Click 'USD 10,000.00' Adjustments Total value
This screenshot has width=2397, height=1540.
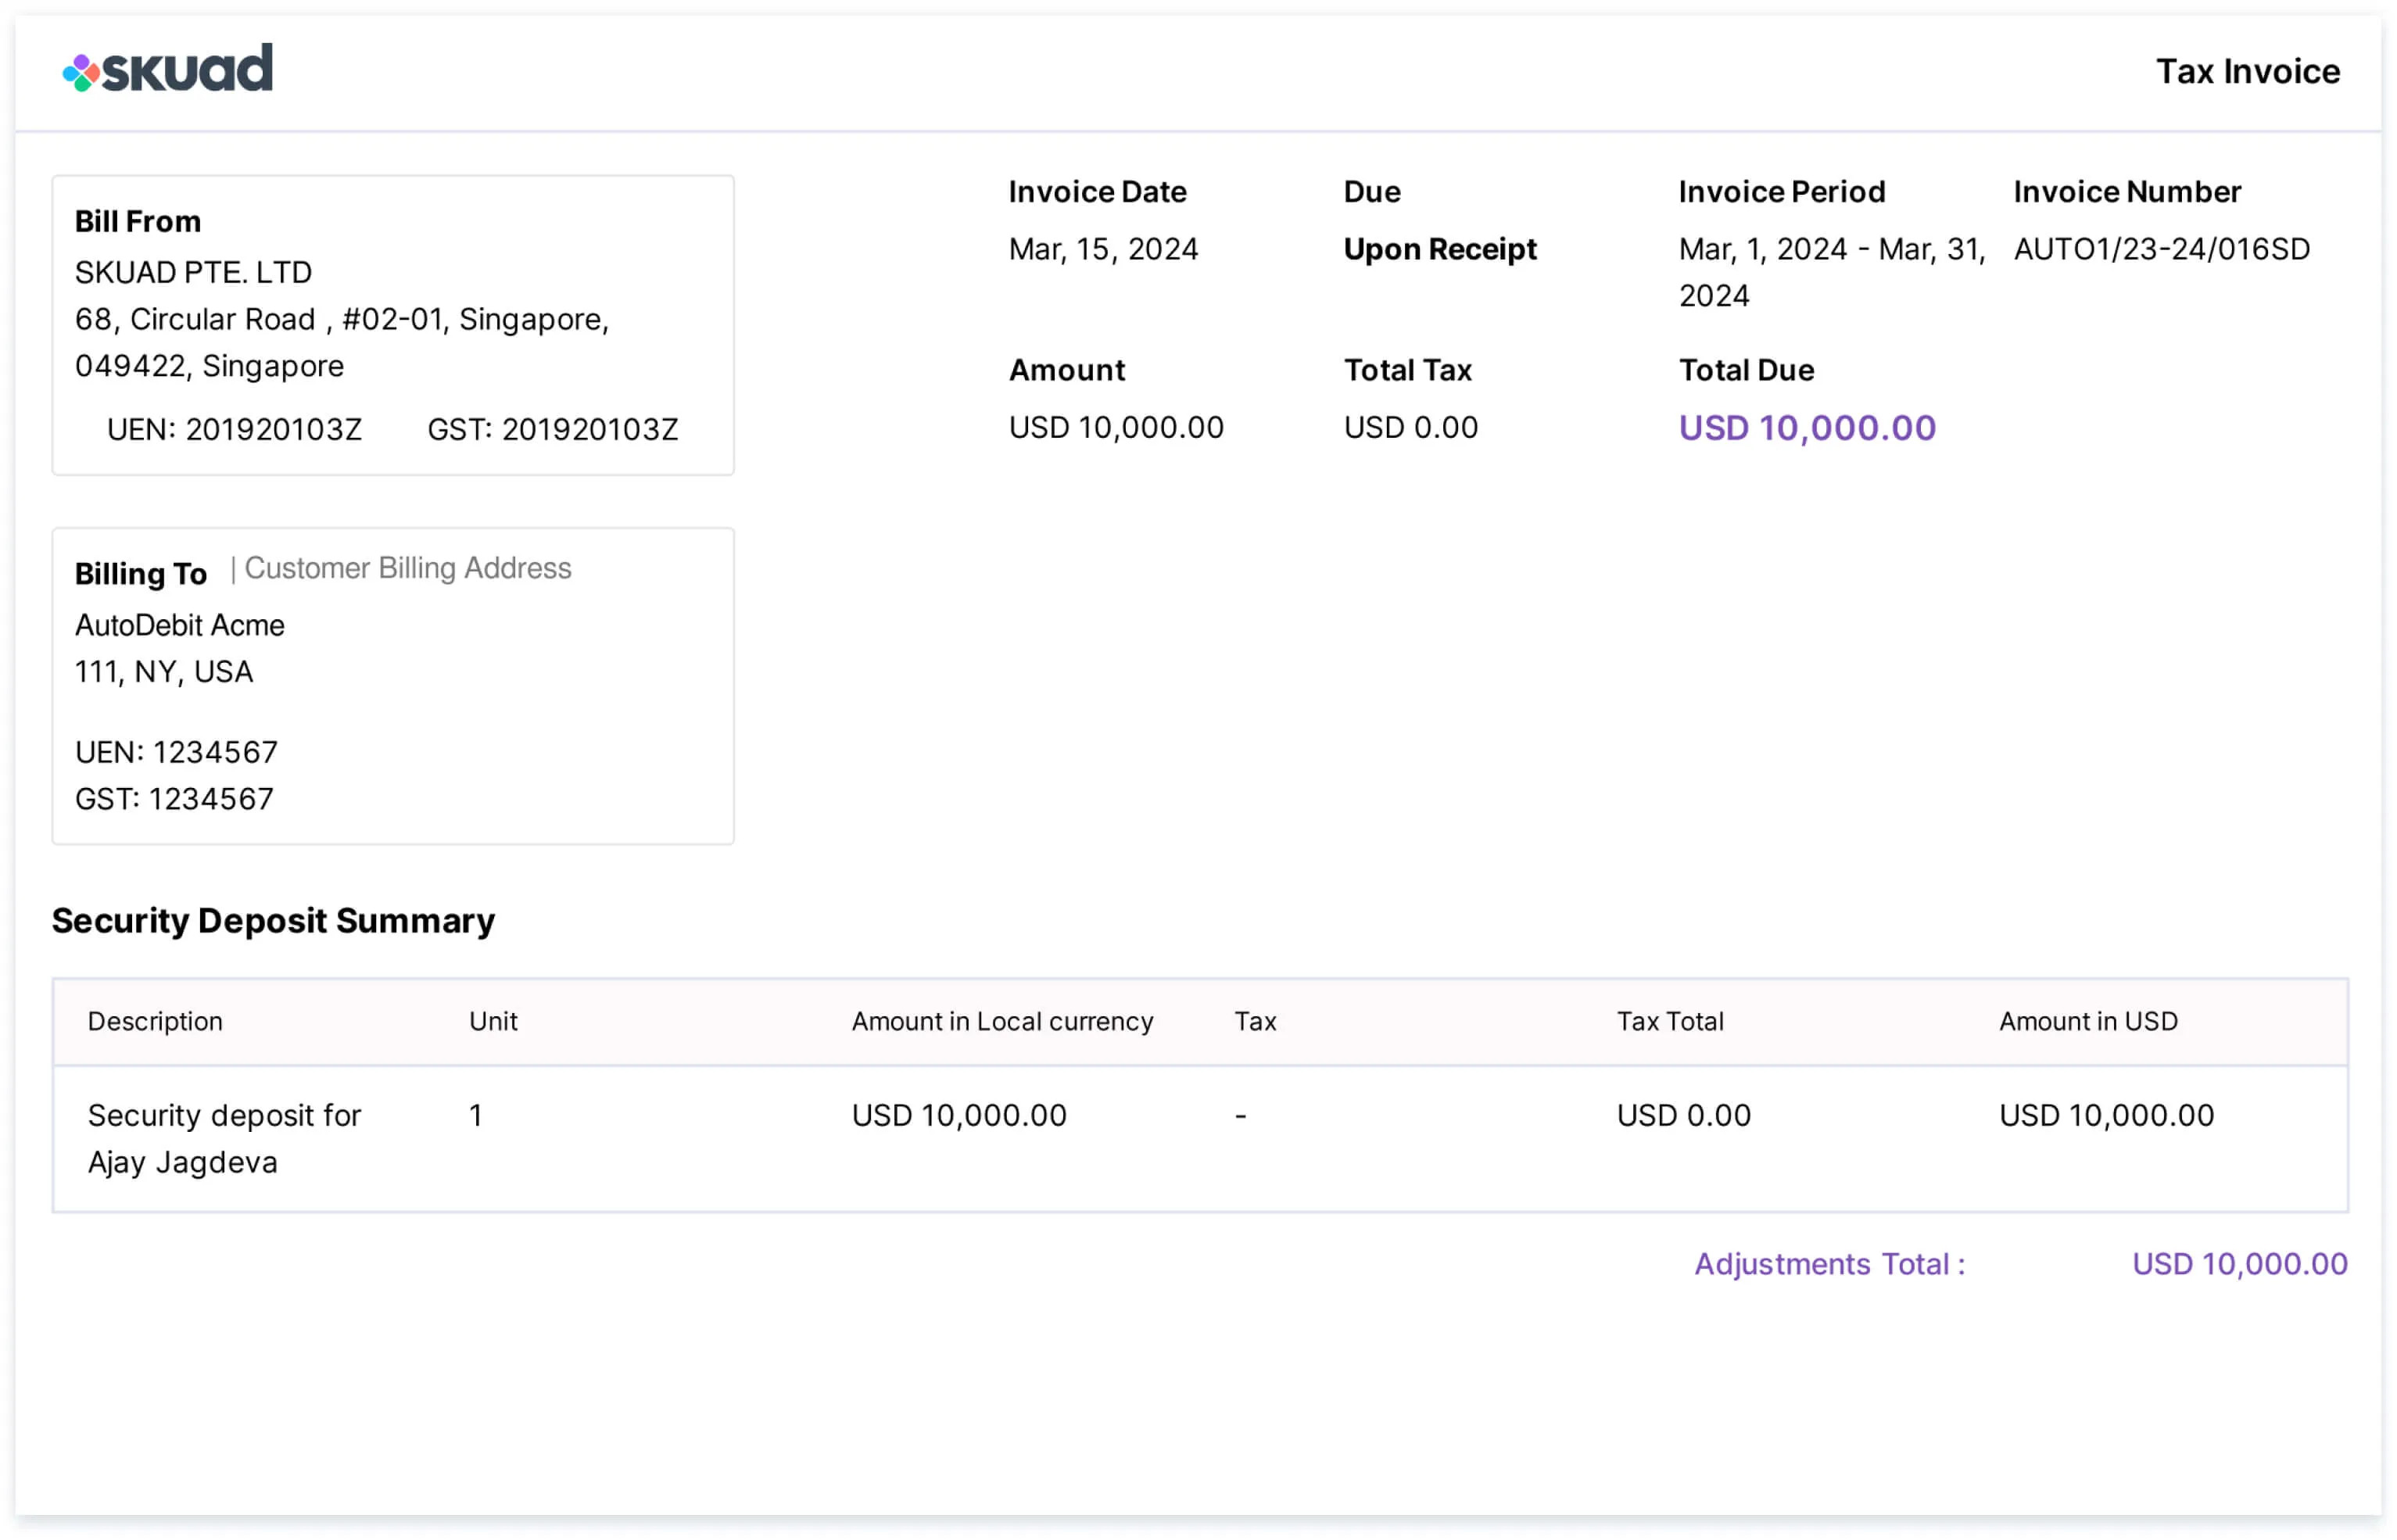coord(2239,1264)
